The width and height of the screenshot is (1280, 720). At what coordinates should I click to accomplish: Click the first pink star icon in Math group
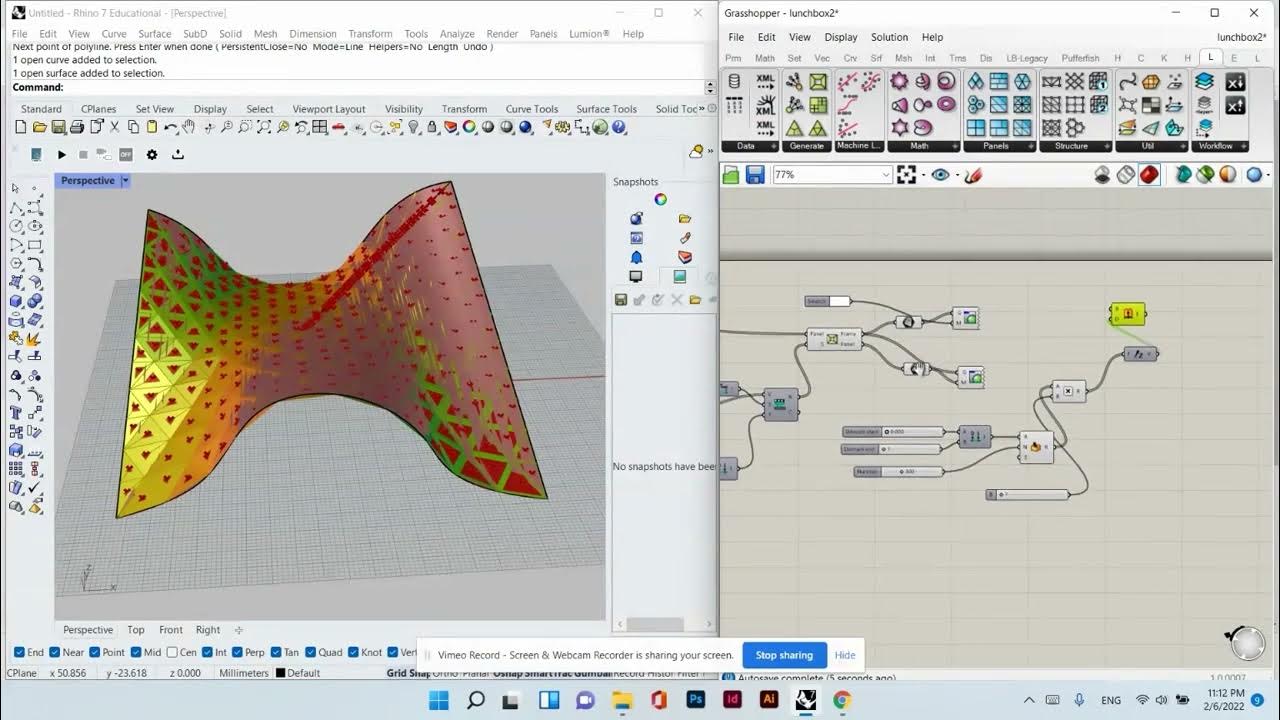pos(899,82)
